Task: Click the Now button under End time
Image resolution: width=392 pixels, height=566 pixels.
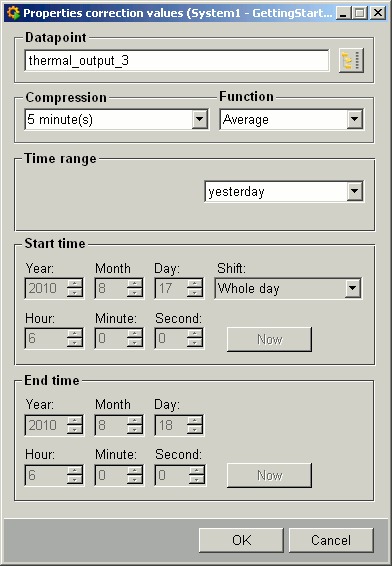Action: [x=269, y=475]
